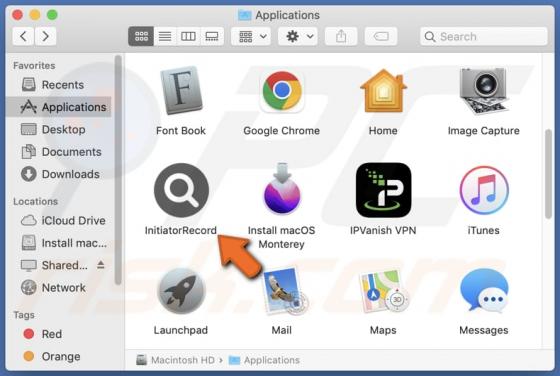
Task: Click Macintosh HD in the path bar
Action: click(x=176, y=360)
